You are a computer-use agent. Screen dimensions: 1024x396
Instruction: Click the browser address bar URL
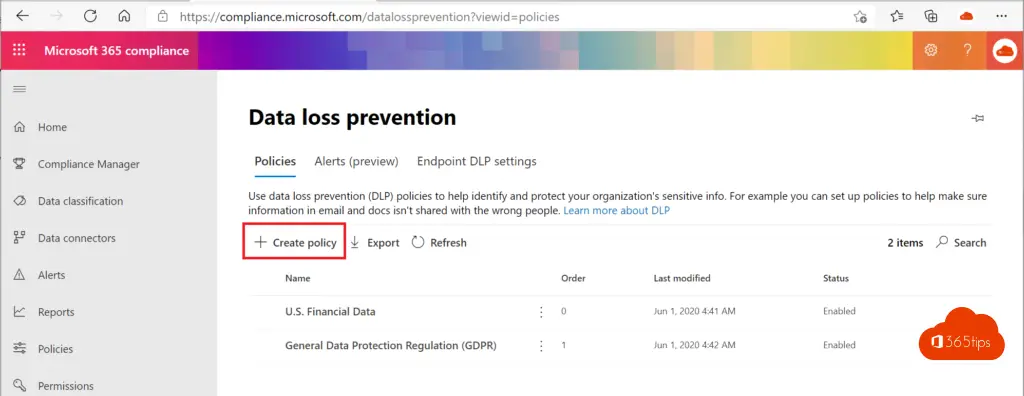[370, 17]
